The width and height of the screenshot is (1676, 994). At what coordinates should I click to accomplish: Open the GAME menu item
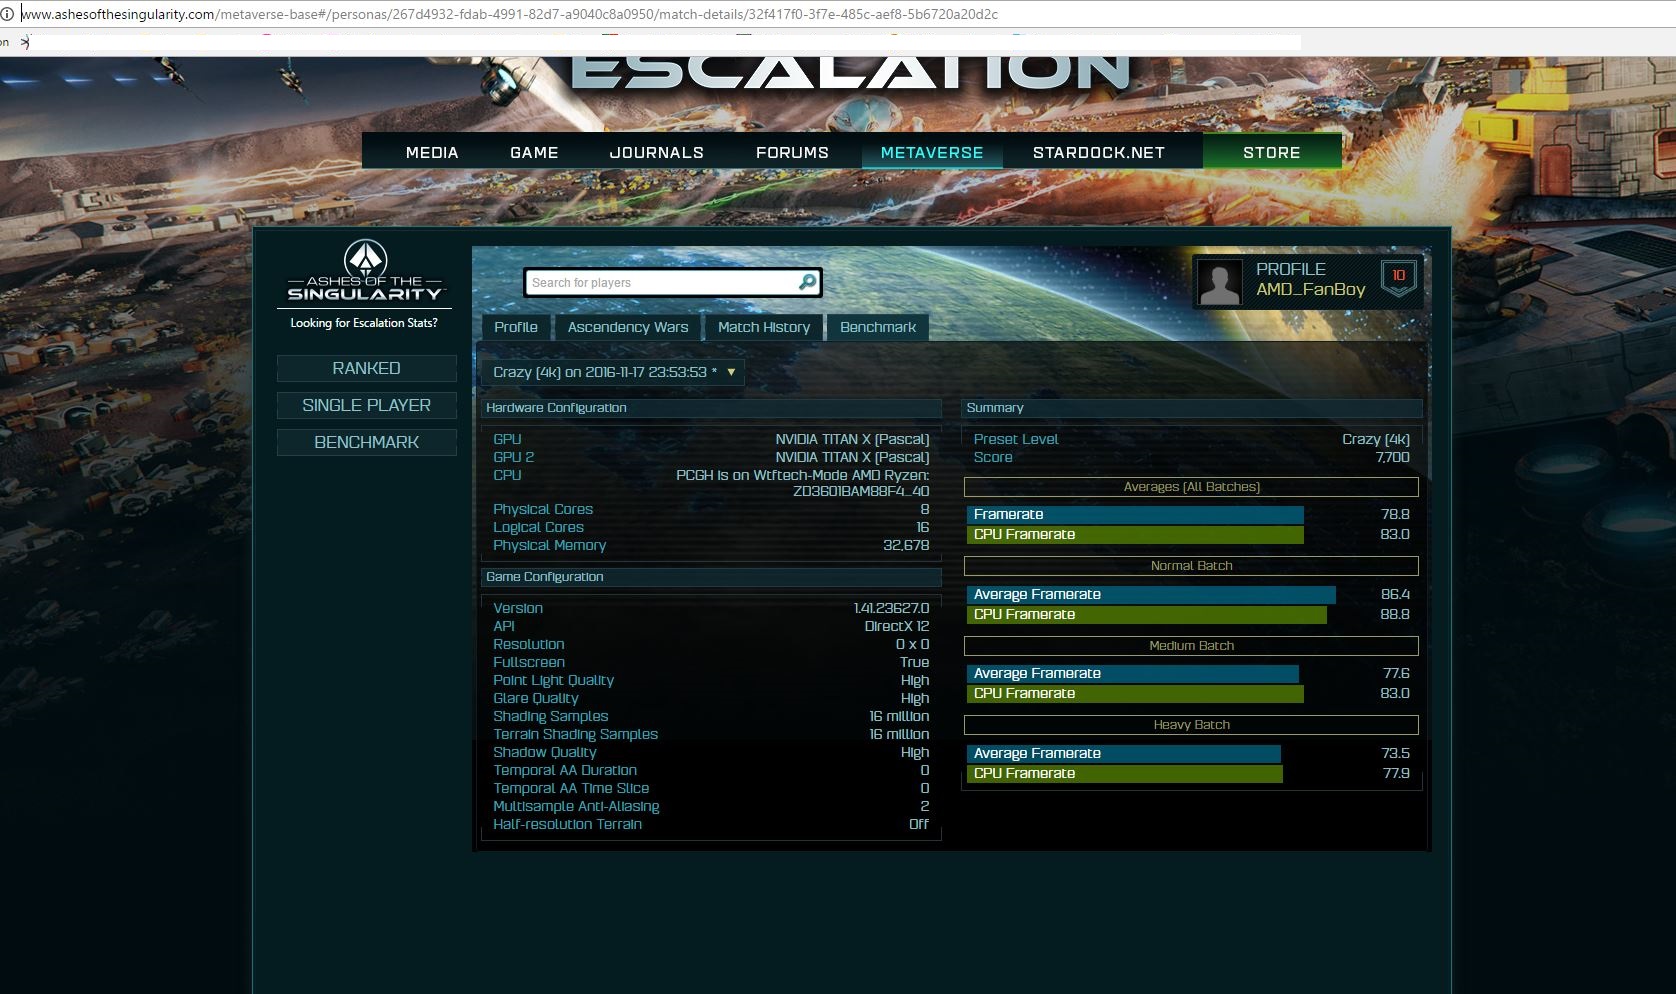pos(534,152)
